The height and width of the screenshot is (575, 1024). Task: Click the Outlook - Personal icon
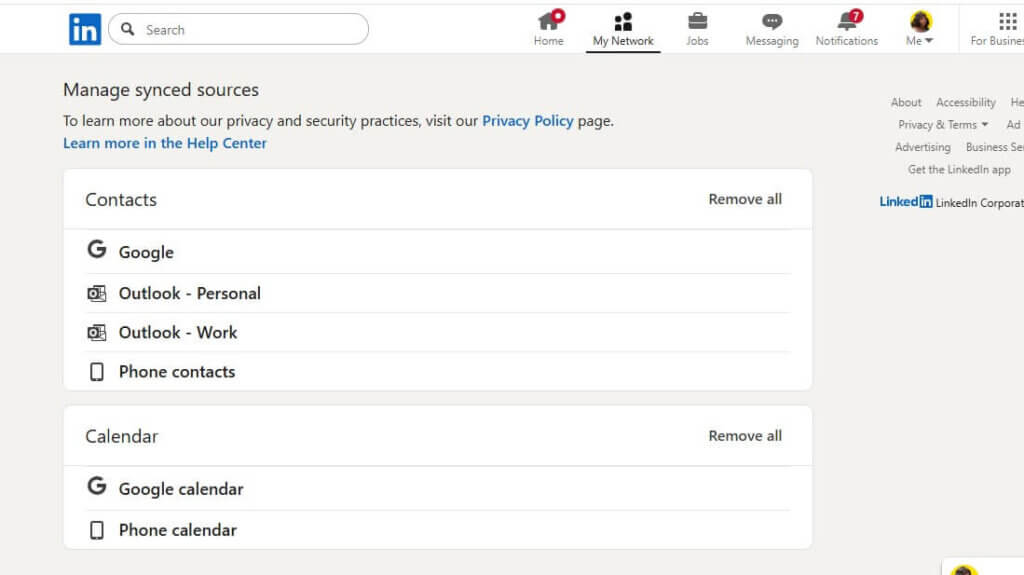97,293
